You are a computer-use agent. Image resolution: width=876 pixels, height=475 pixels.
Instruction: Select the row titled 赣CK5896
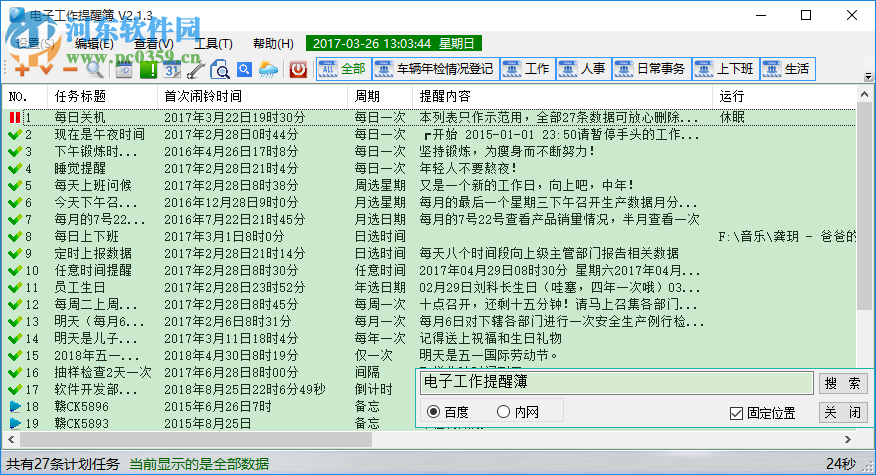[210, 407]
